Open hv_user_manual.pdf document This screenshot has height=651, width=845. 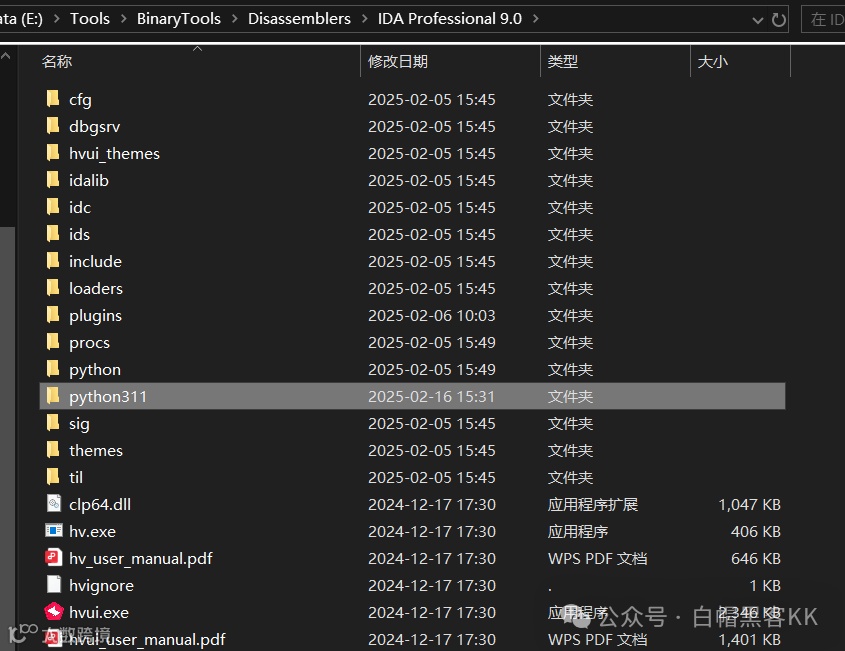tap(141, 558)
